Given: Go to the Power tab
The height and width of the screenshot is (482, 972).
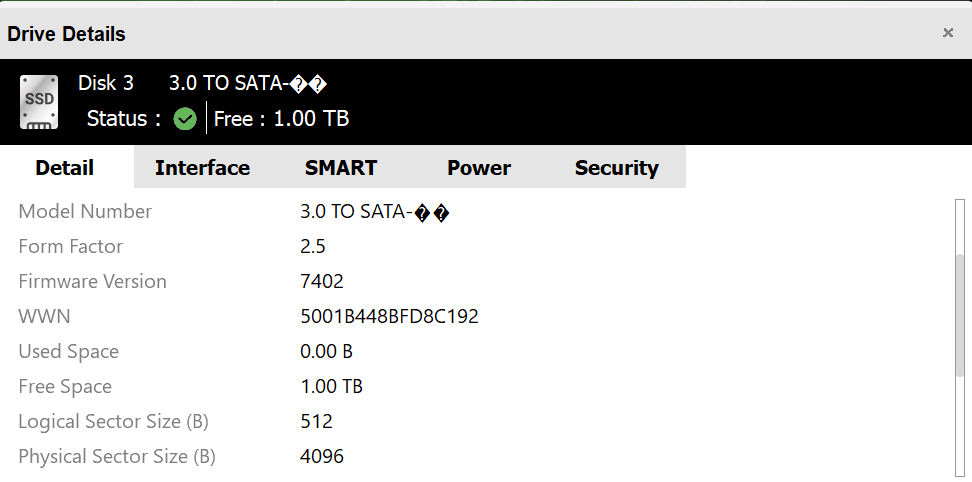Looking at the screenshot, I should (479, 168).
